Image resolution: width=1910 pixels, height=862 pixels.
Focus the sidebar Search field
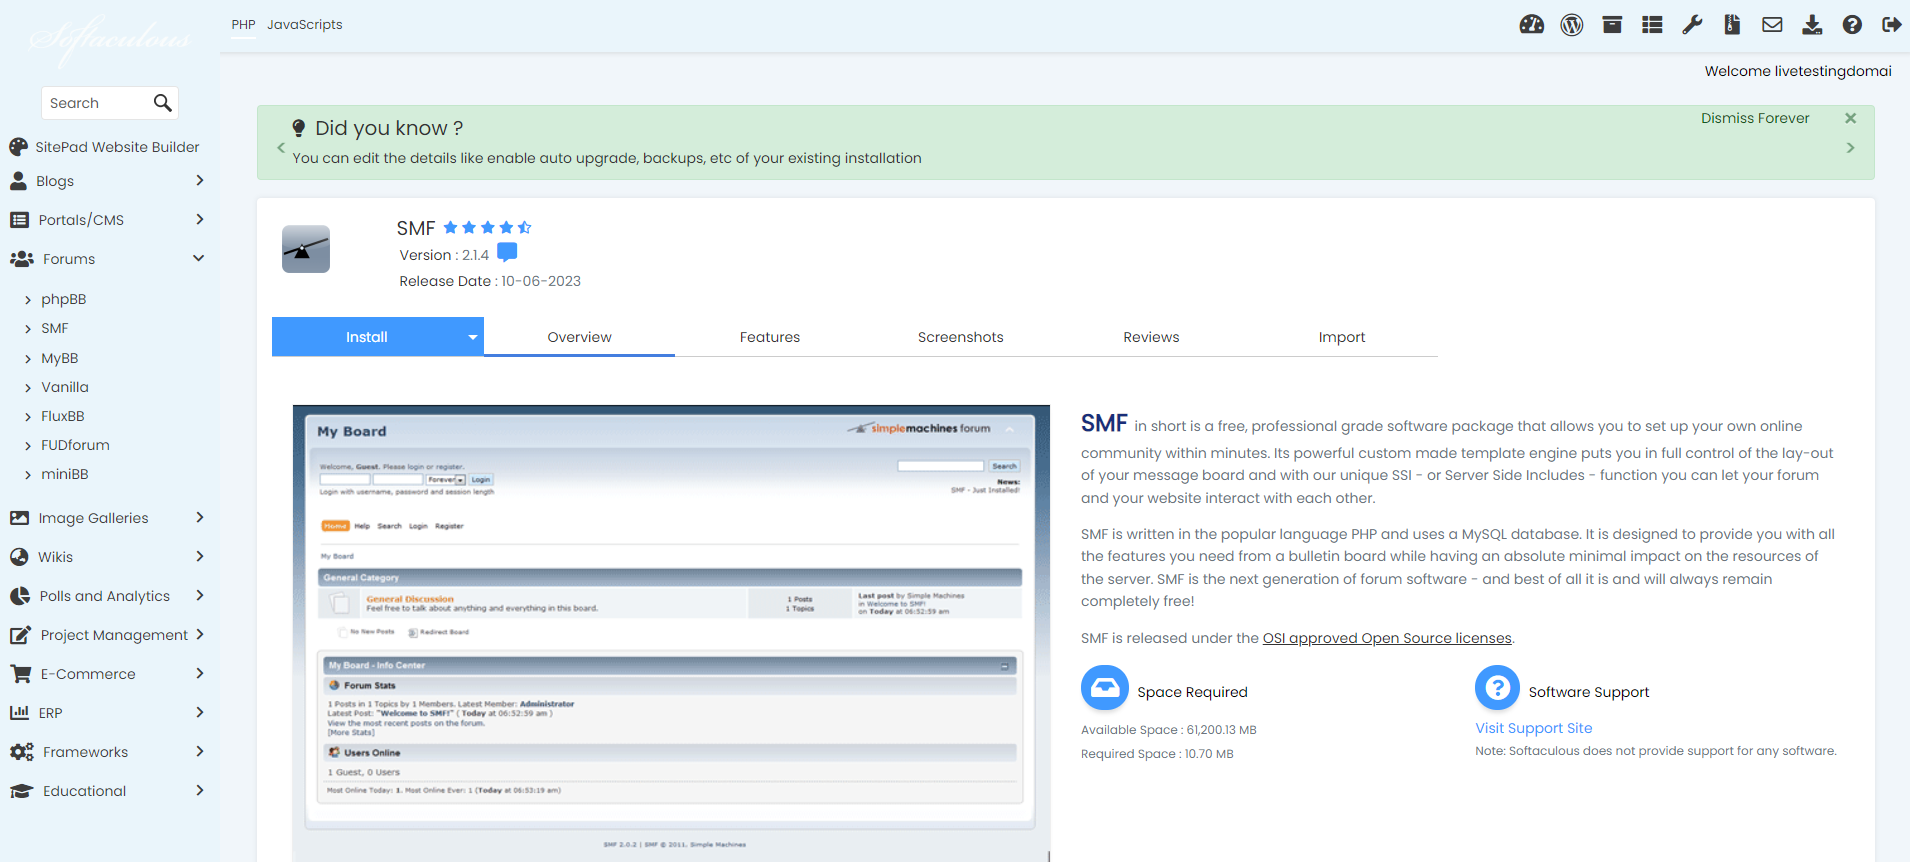coord(98,103)
